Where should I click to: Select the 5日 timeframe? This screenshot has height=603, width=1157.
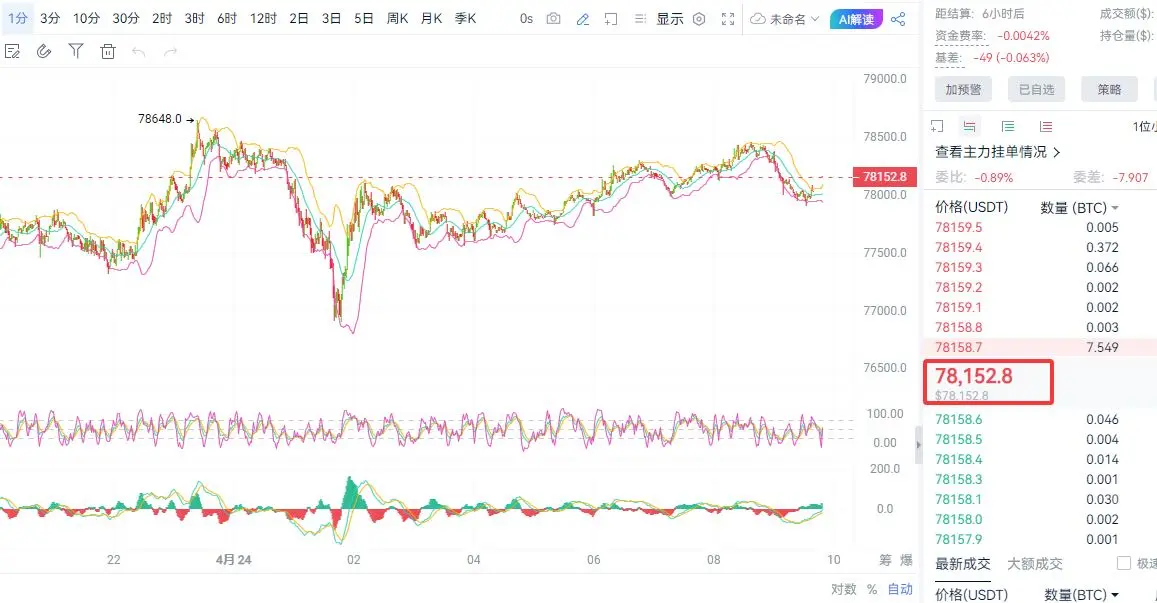[364, 18]
